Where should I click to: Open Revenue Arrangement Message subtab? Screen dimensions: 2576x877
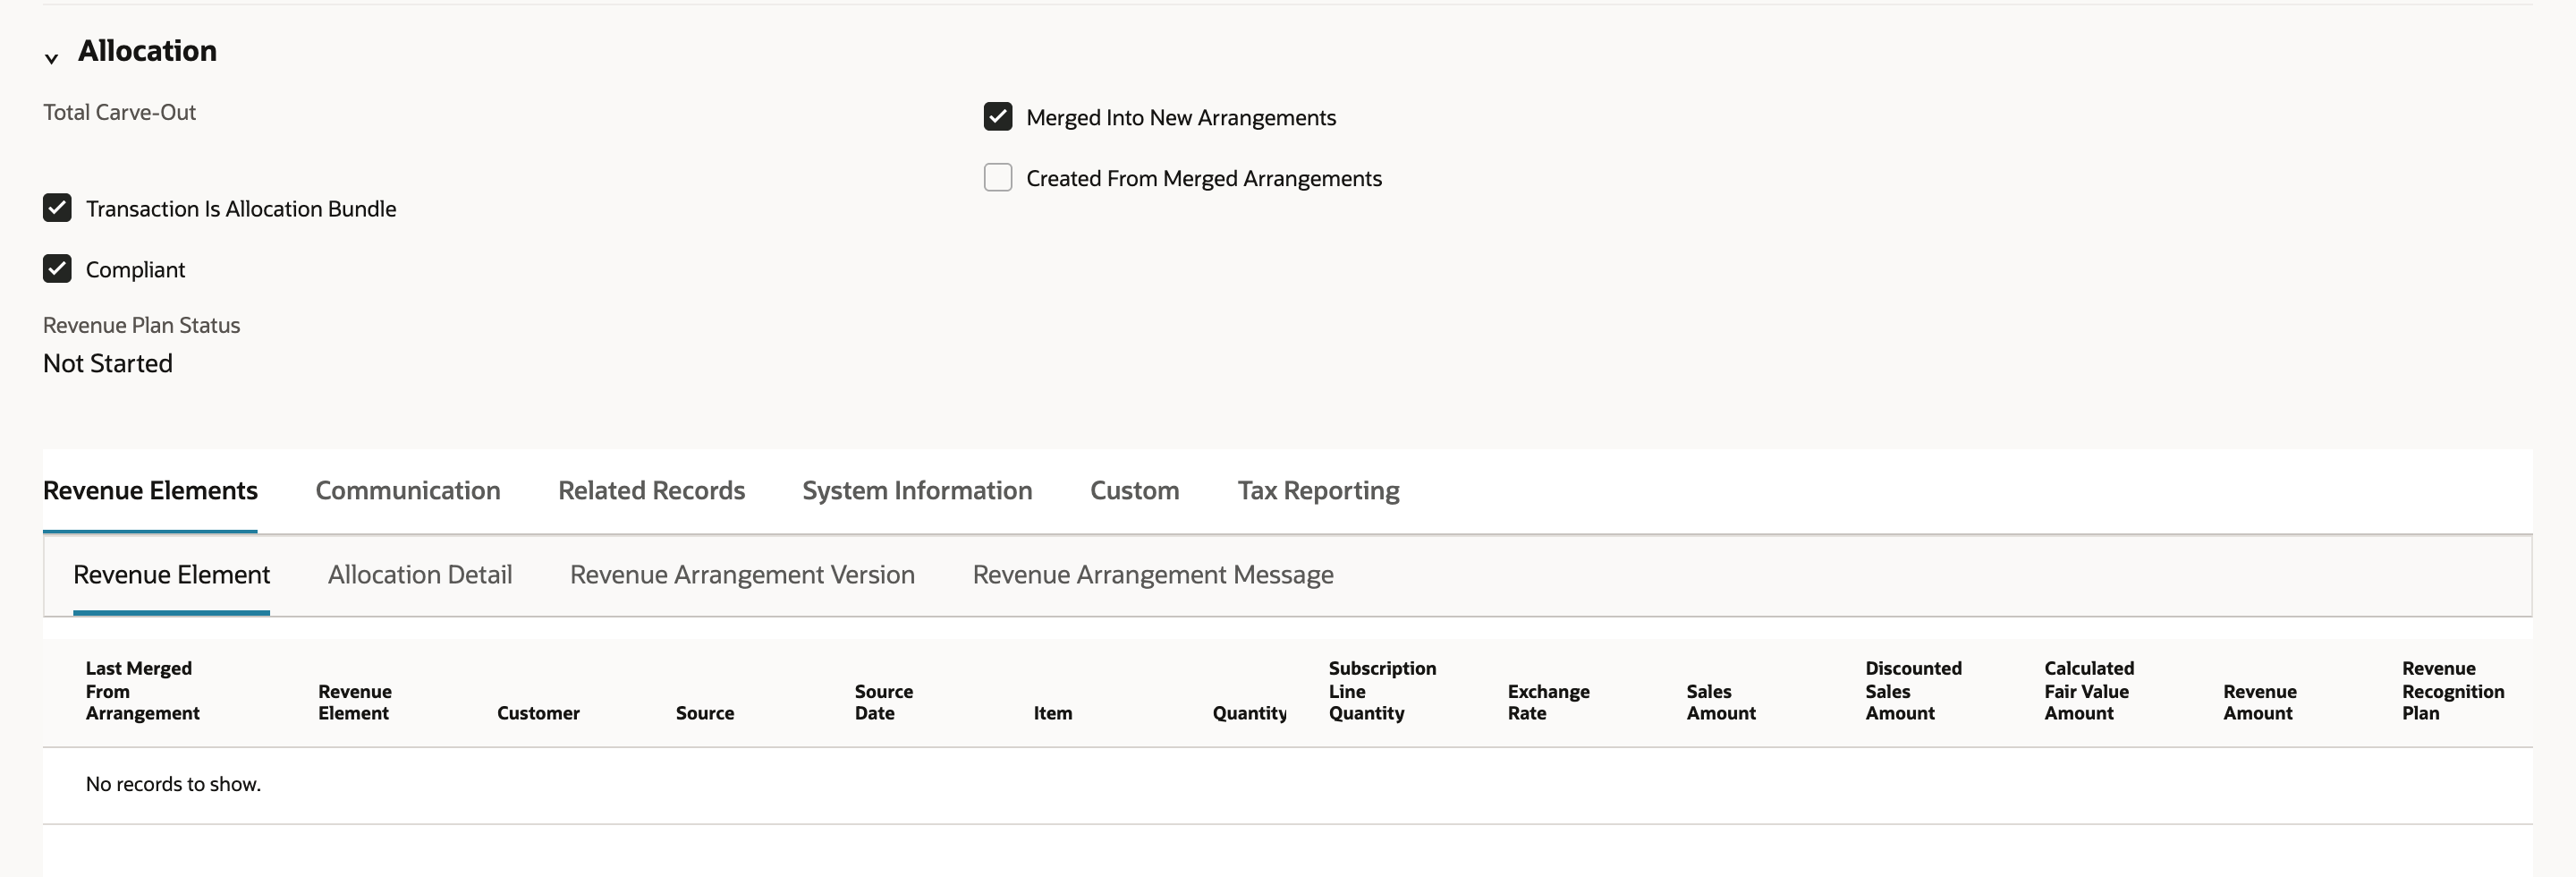coord(1153,574)
